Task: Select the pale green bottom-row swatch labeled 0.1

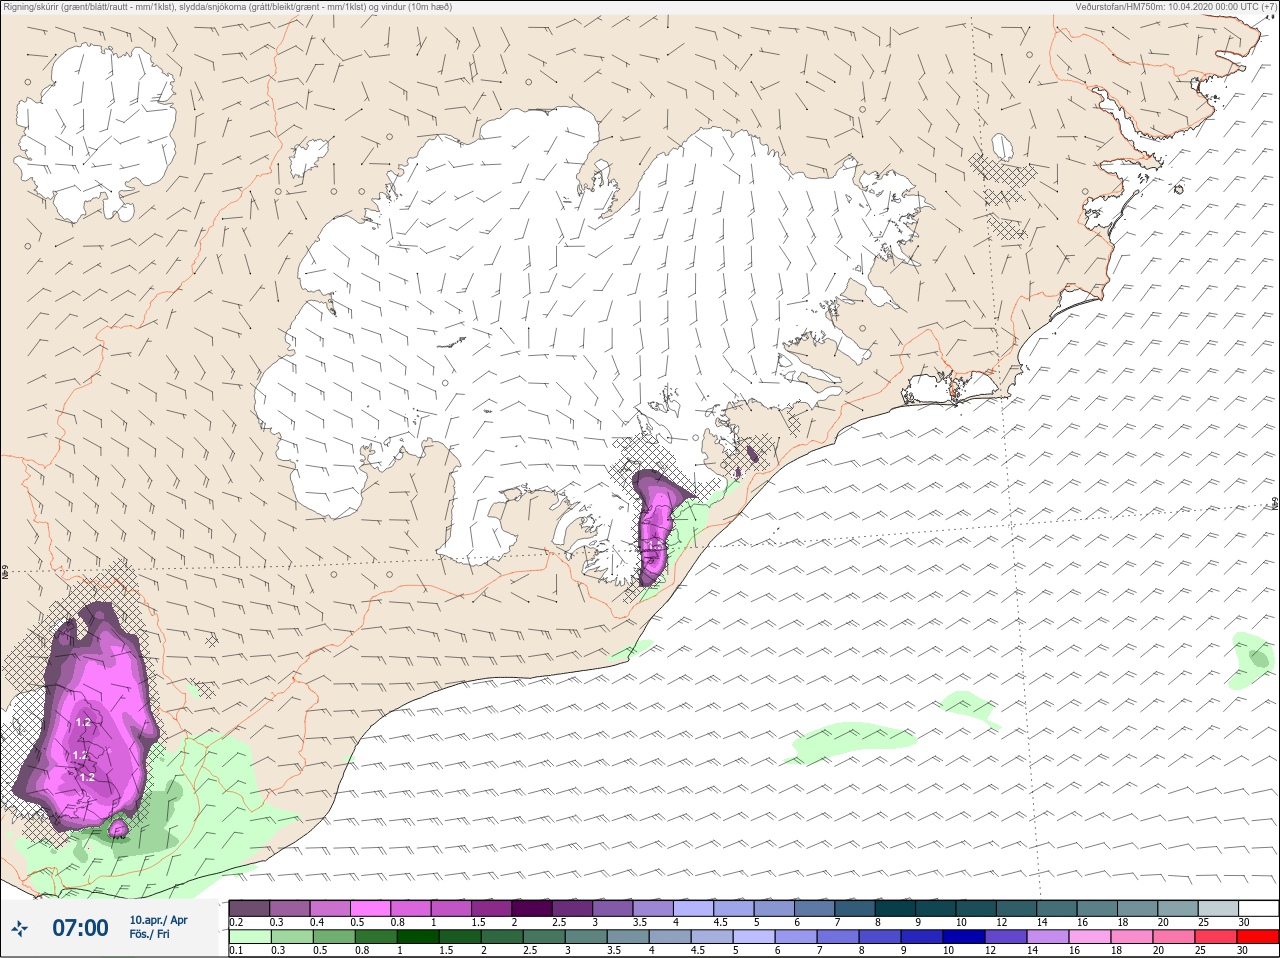Action: coord(249,937)
